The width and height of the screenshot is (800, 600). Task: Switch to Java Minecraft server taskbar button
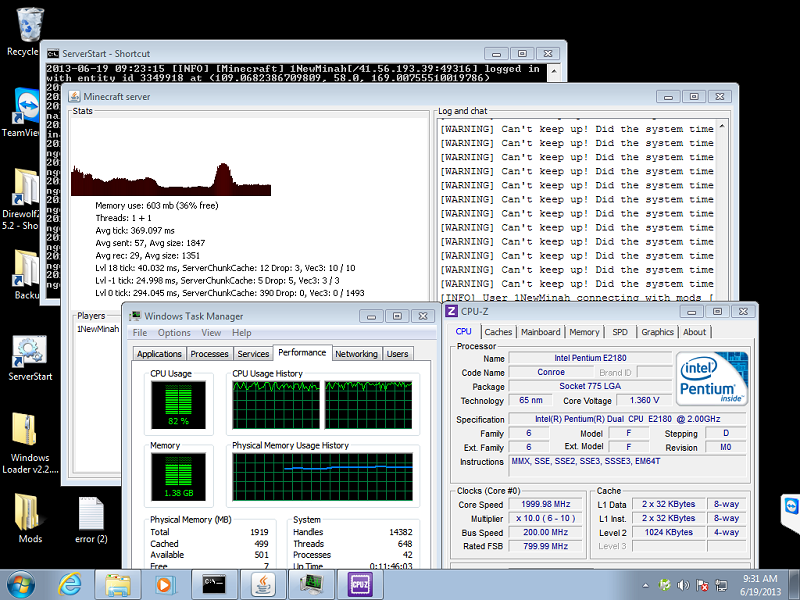tap(263, 585)
